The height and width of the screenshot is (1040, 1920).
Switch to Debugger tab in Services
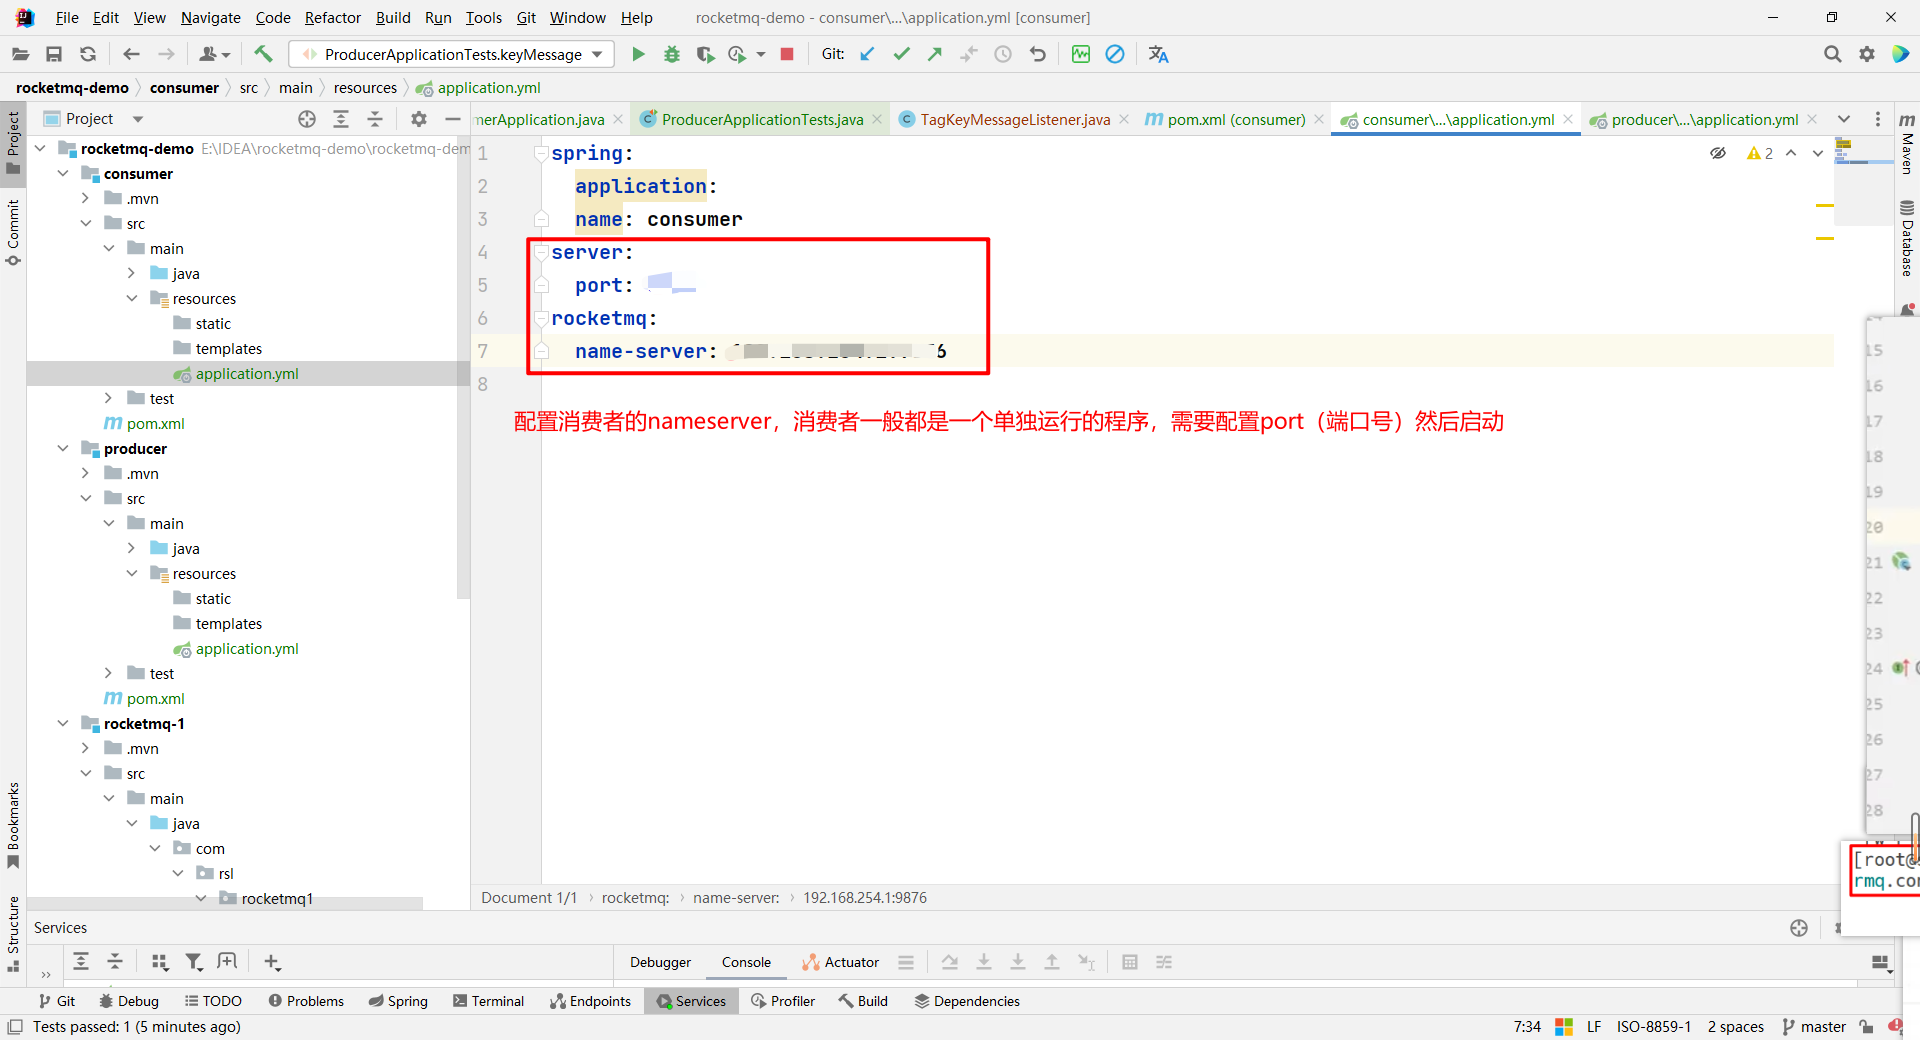coord(660,962)
